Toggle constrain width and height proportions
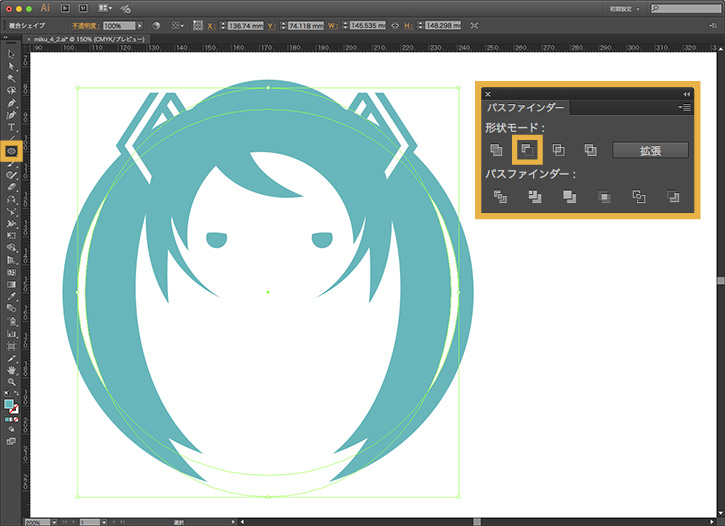 (x=395, y=26)
